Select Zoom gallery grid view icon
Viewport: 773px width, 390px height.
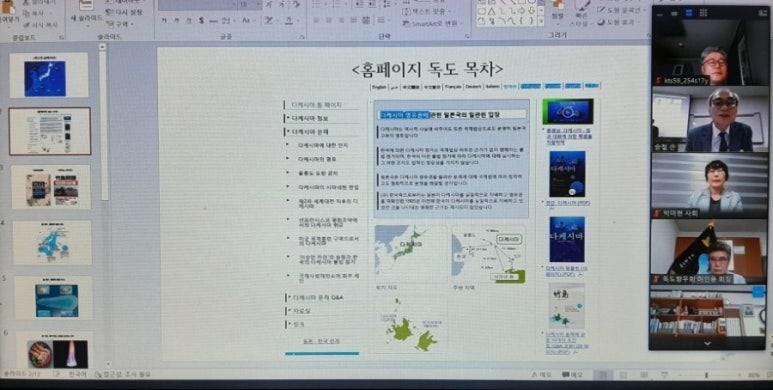[x=703, y=13]
